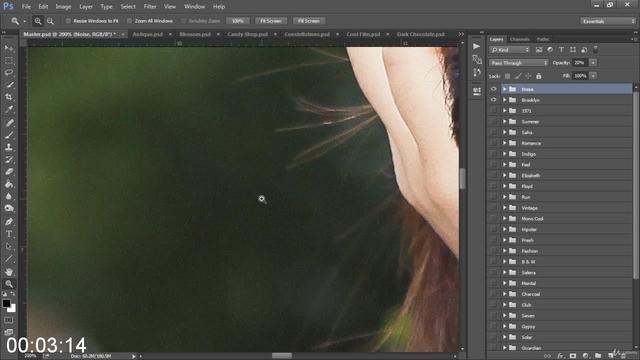This screenshot has width=640, height=360.
Task: Select the Rectangular Marquee tool
Action: [9, 61]
